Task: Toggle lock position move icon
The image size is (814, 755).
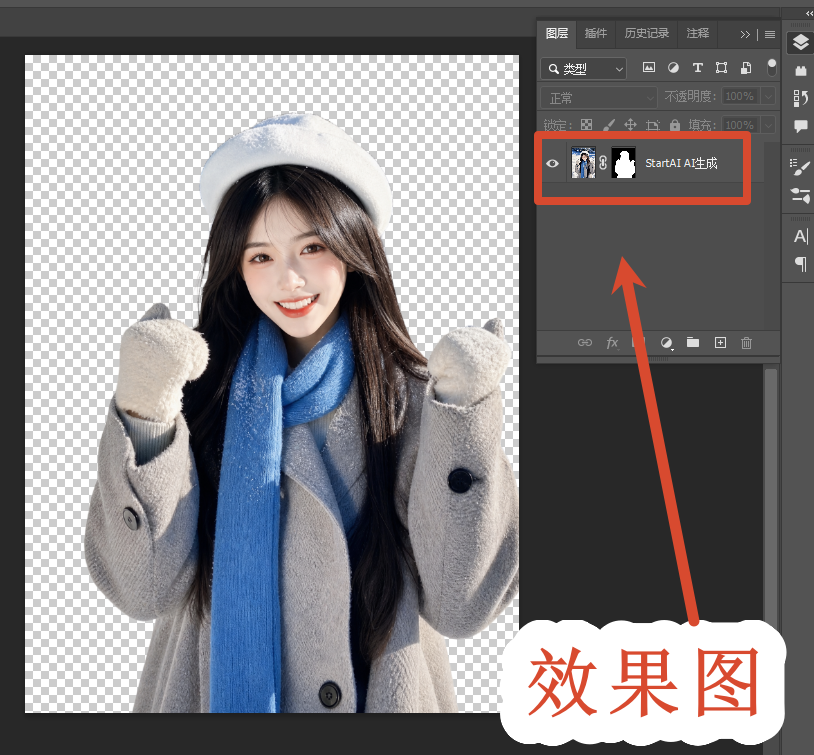Action: (630, 125)
